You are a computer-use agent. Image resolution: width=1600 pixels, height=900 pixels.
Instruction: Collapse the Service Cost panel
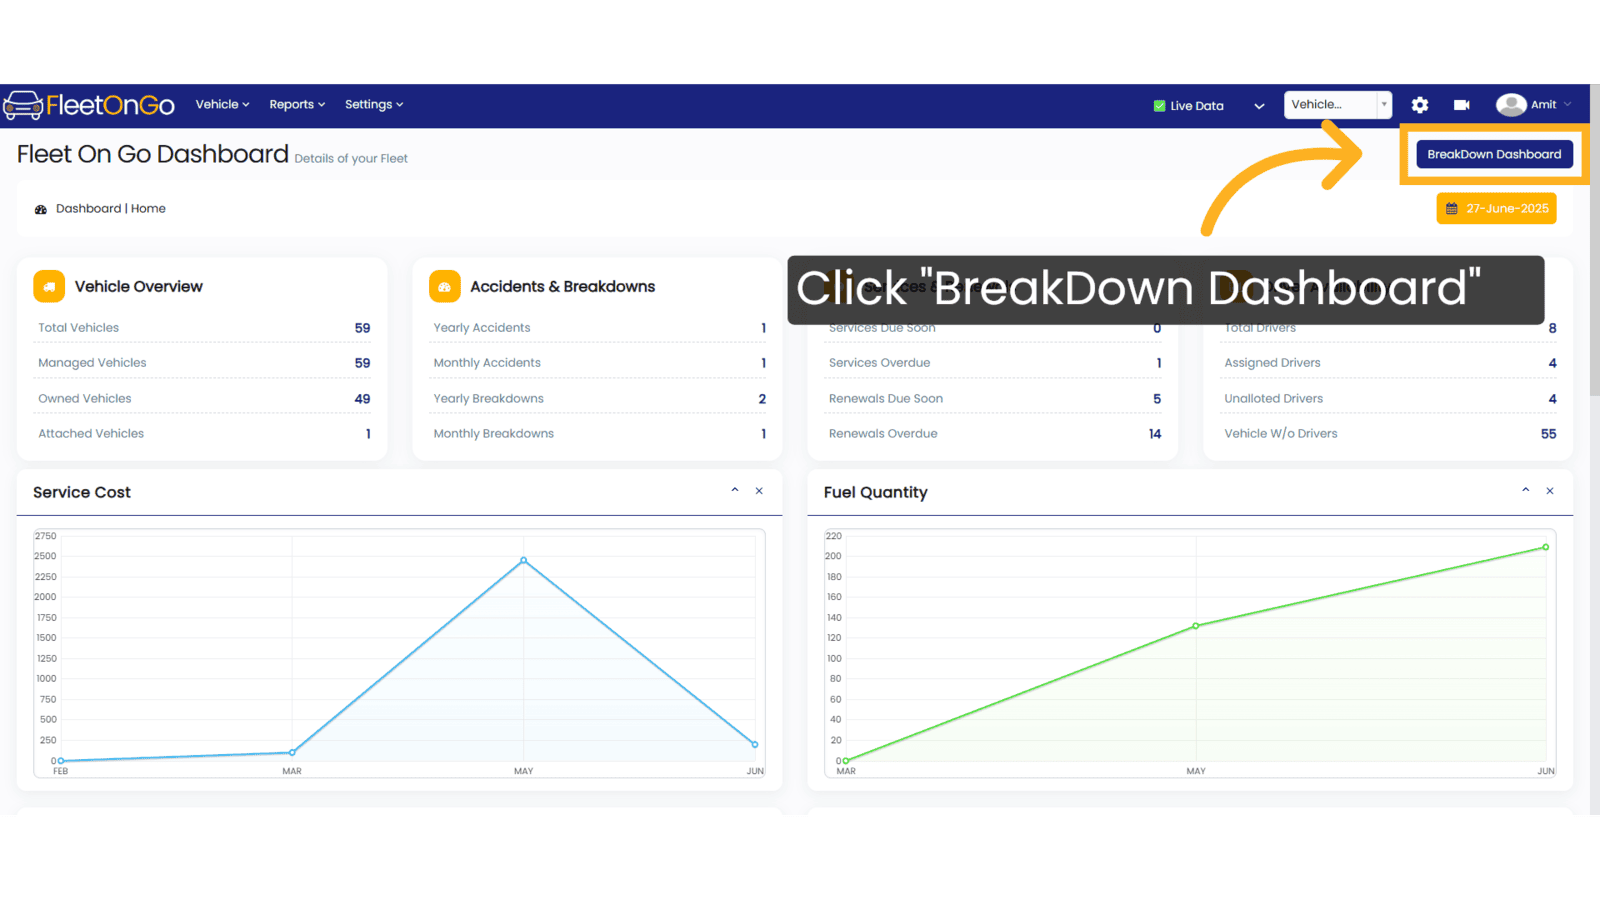click(x=735, y=490)
